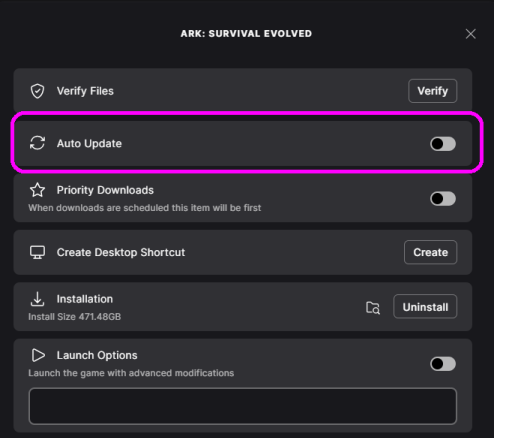This screenshot has height=438, width=511.
Task: Click the Install Size 471.48GB text
Action: click(x=74, y=317)
